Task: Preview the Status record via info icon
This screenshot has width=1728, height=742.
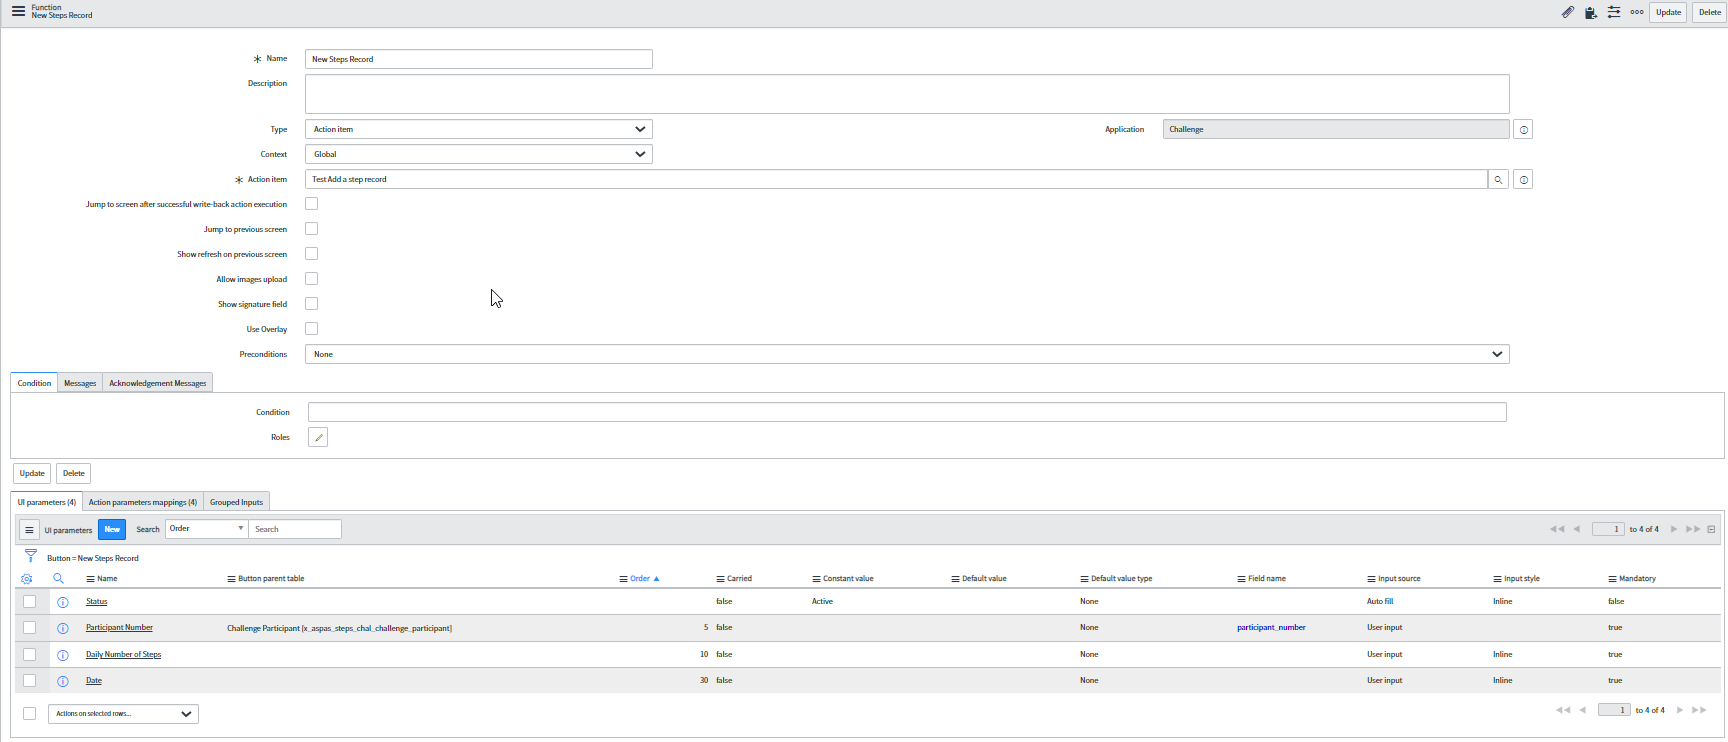Action: tap(63, 602)
